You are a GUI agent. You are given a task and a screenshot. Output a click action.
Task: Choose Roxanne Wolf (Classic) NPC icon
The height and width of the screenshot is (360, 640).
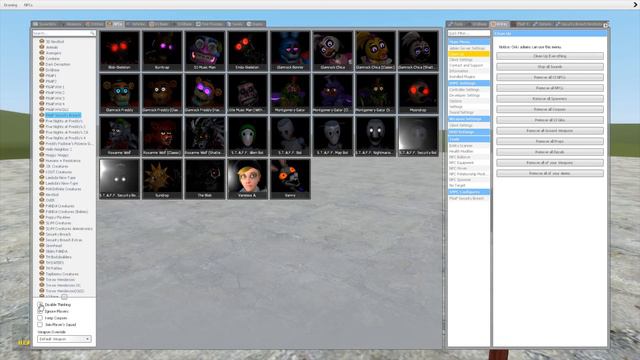[162, 136]
